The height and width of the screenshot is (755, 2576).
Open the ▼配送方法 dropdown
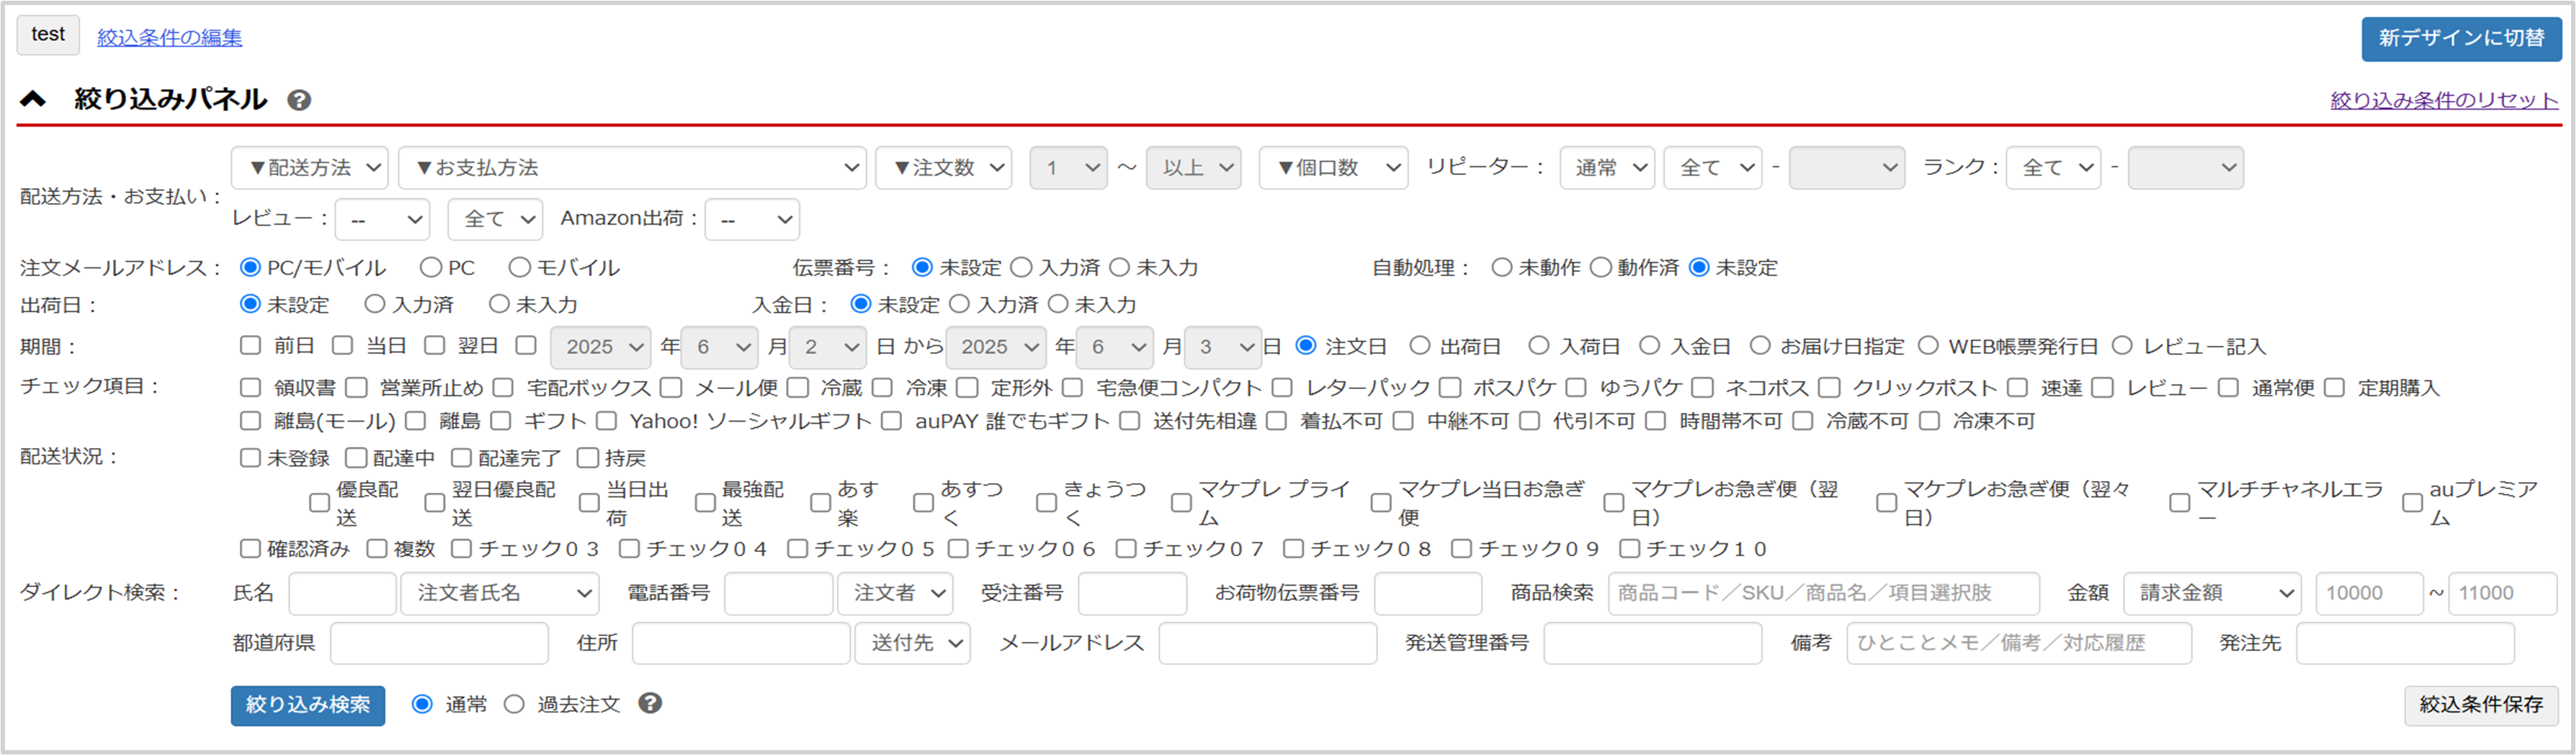[310, 168]
